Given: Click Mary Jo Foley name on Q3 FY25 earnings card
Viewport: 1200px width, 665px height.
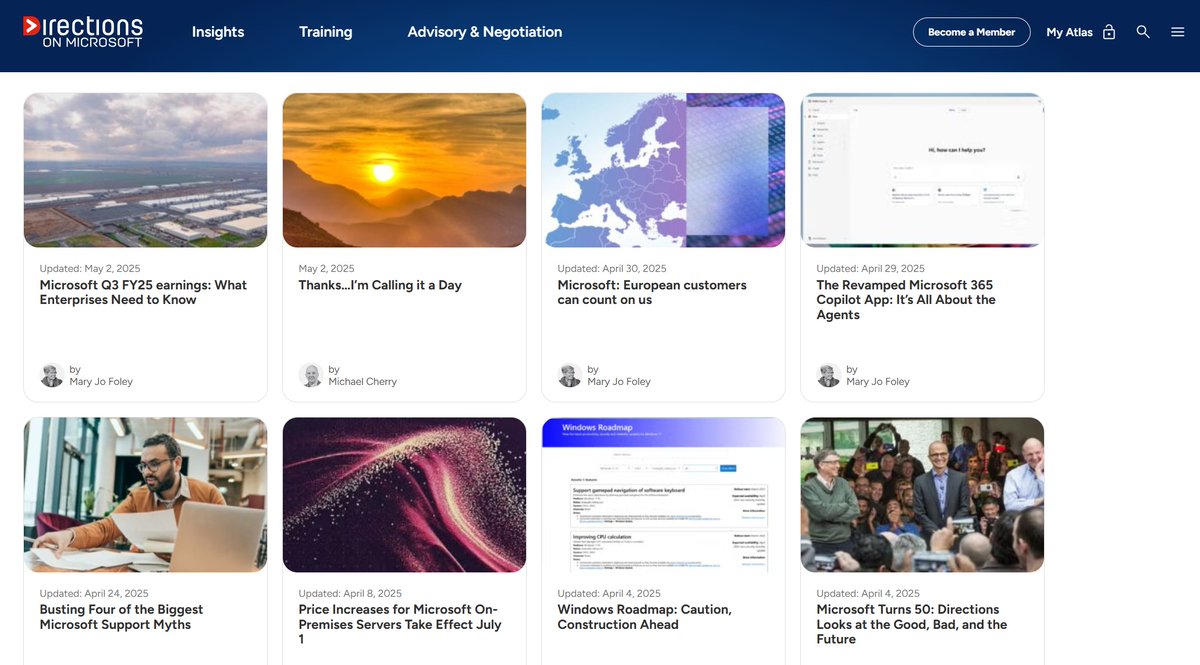Looking at the screenshot, I should coord(101,382).
